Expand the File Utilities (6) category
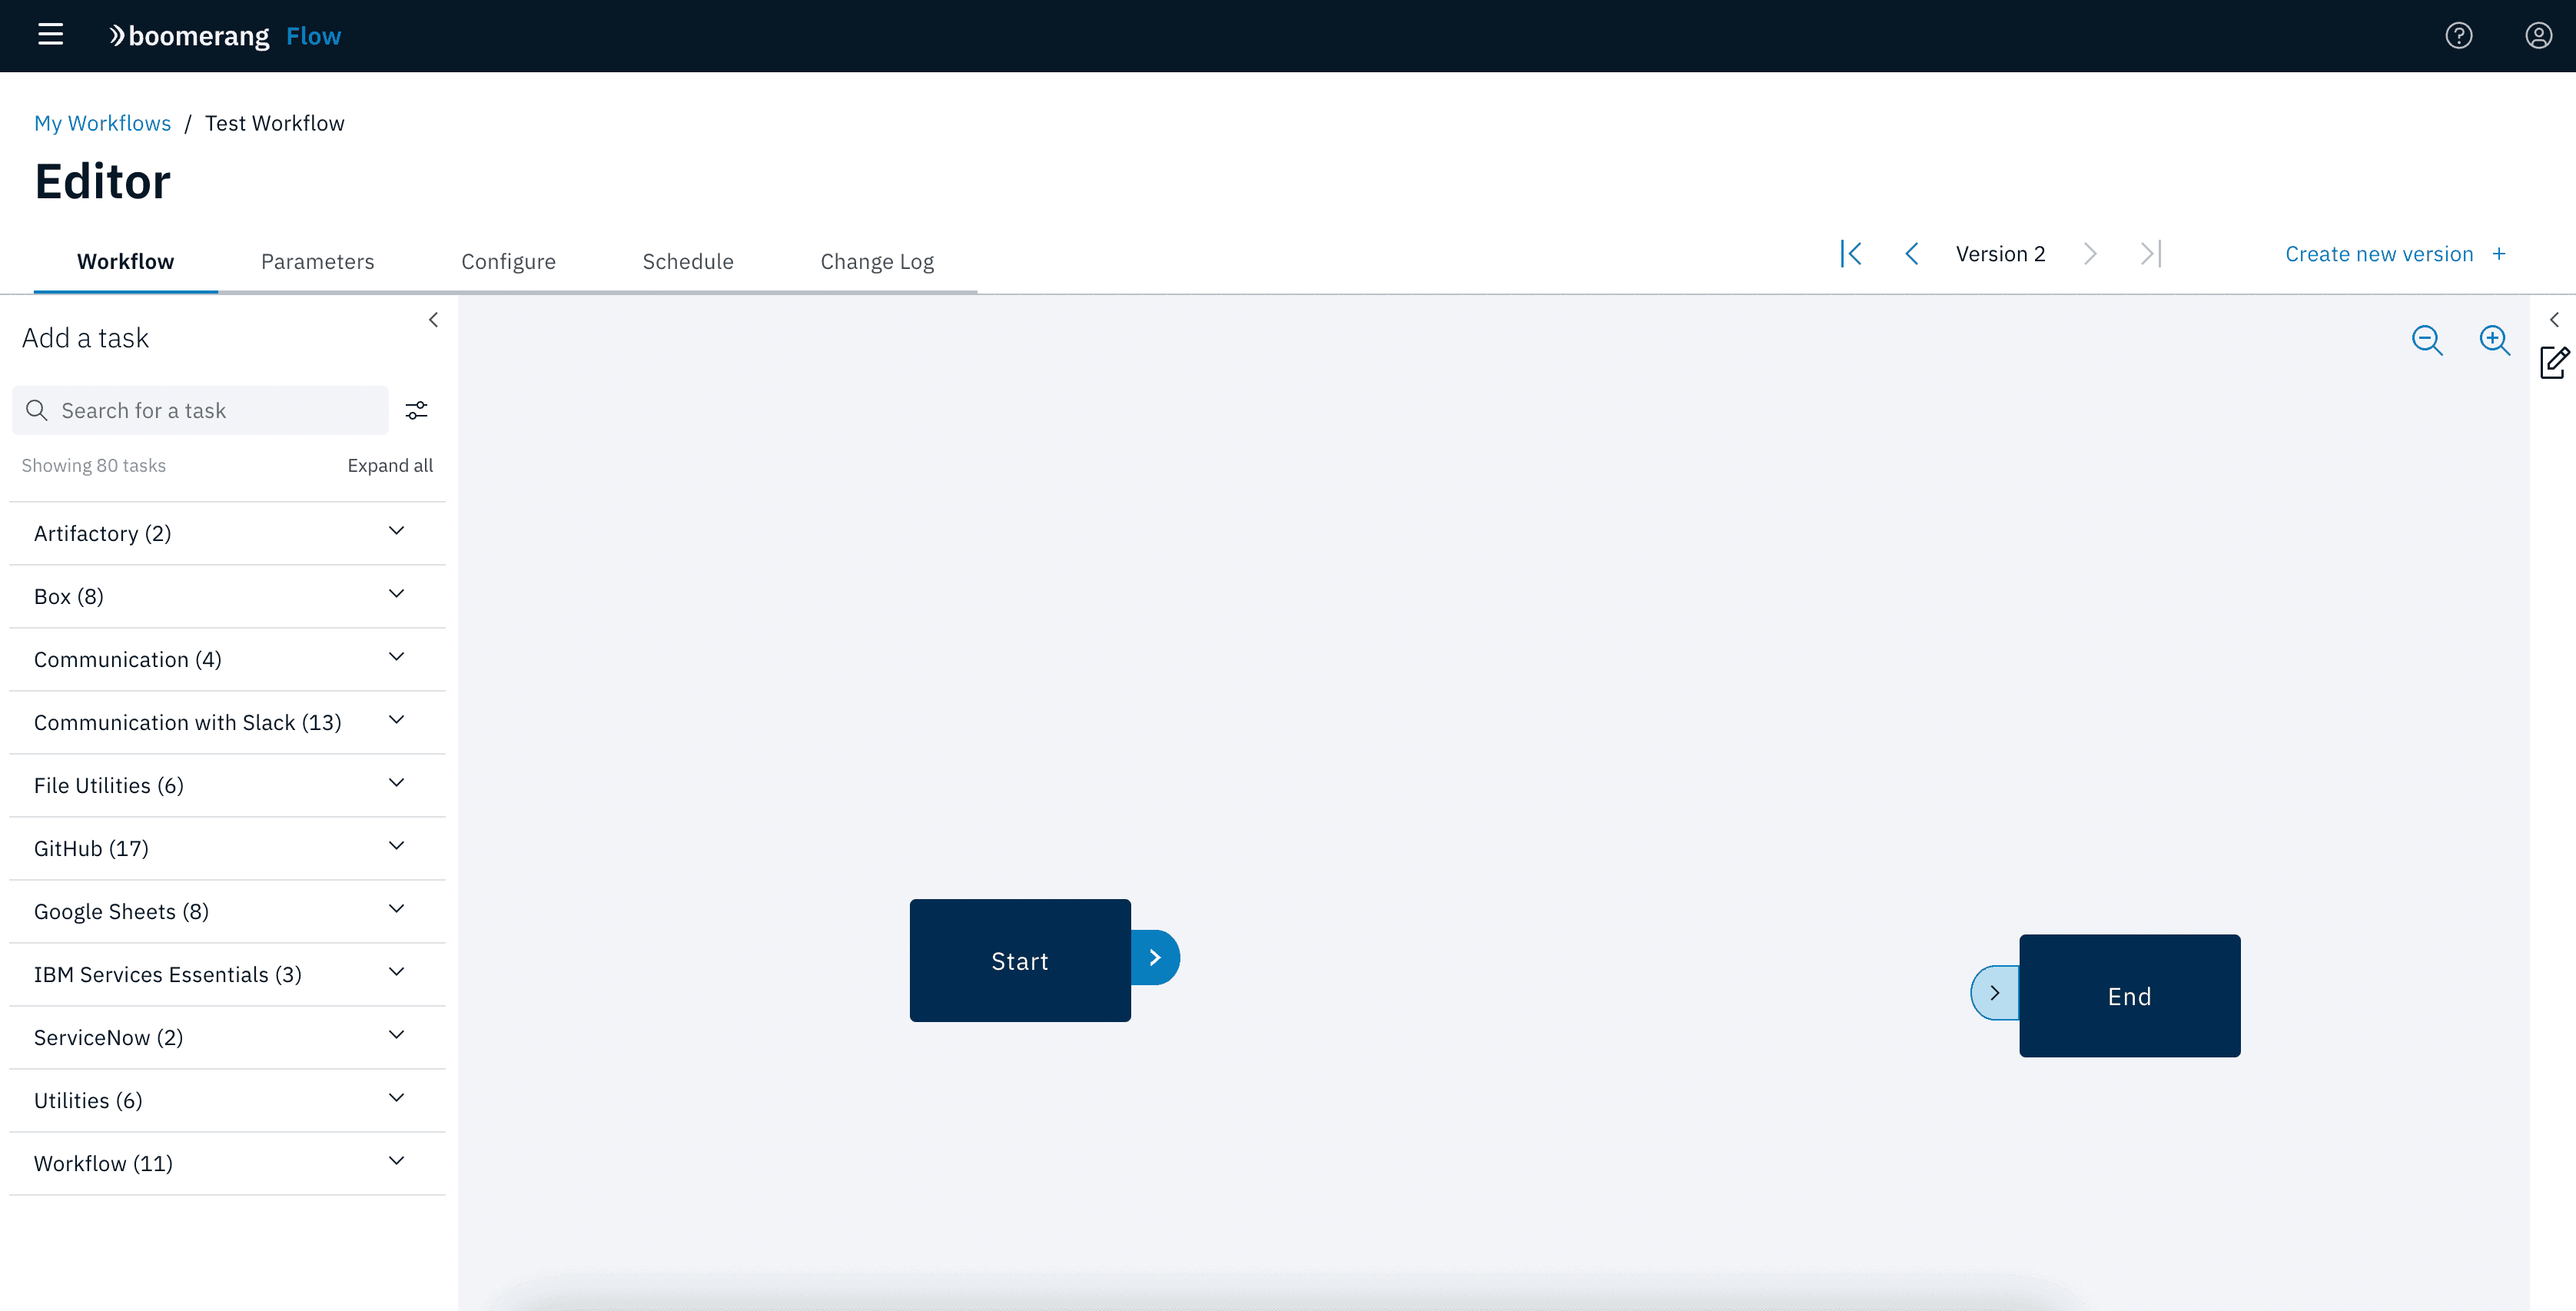The width and height of the screenshot is (2576, 1311). tap(227, 785)
